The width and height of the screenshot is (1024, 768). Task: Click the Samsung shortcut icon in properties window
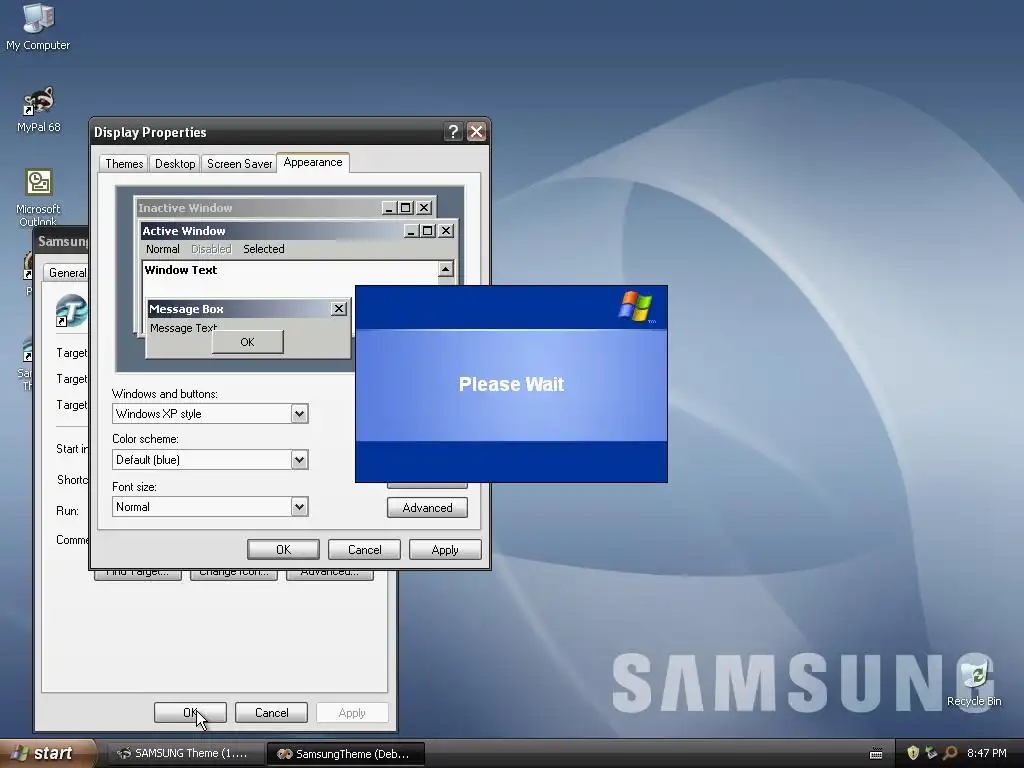(x=72, y=310)
